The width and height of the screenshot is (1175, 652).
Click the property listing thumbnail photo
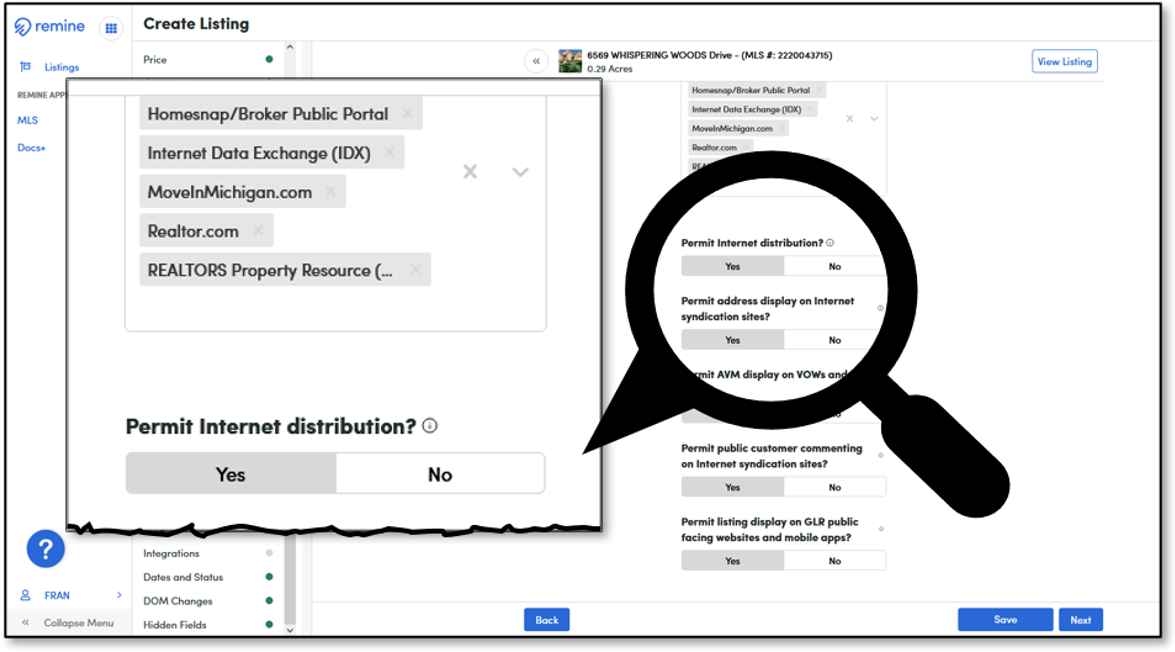(x=570, y=61)
